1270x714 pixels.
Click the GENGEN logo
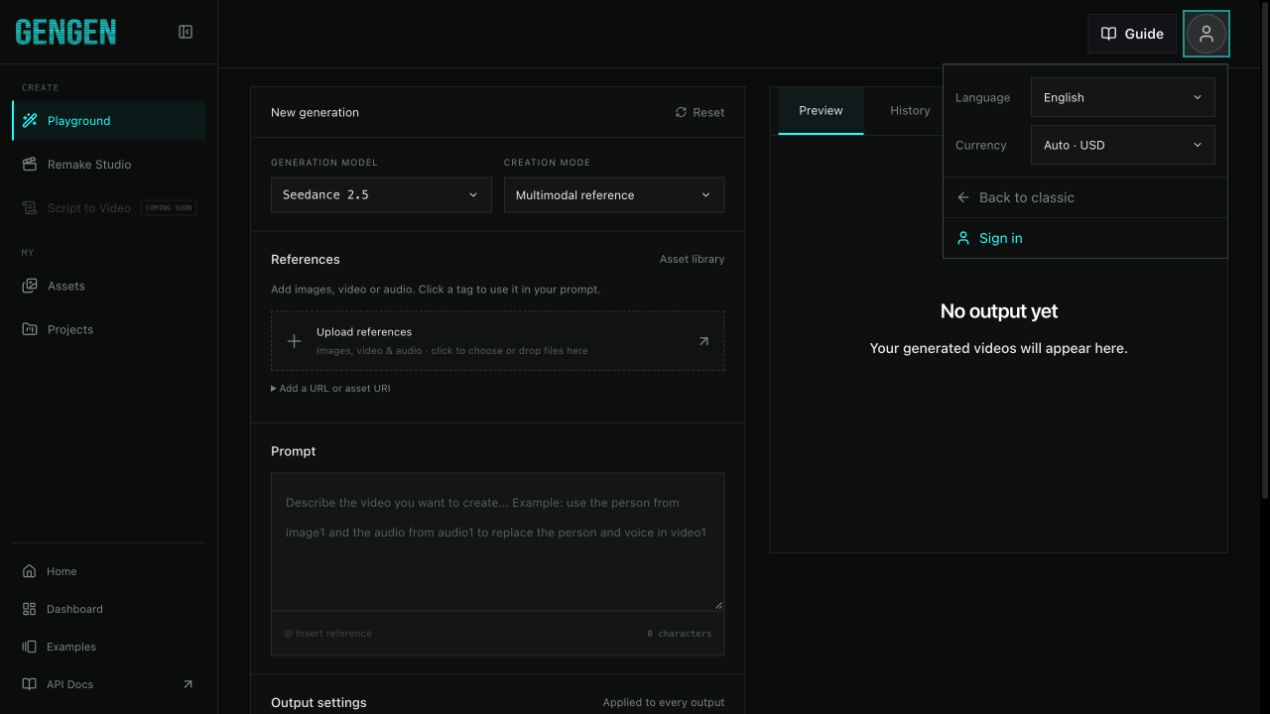66,32
